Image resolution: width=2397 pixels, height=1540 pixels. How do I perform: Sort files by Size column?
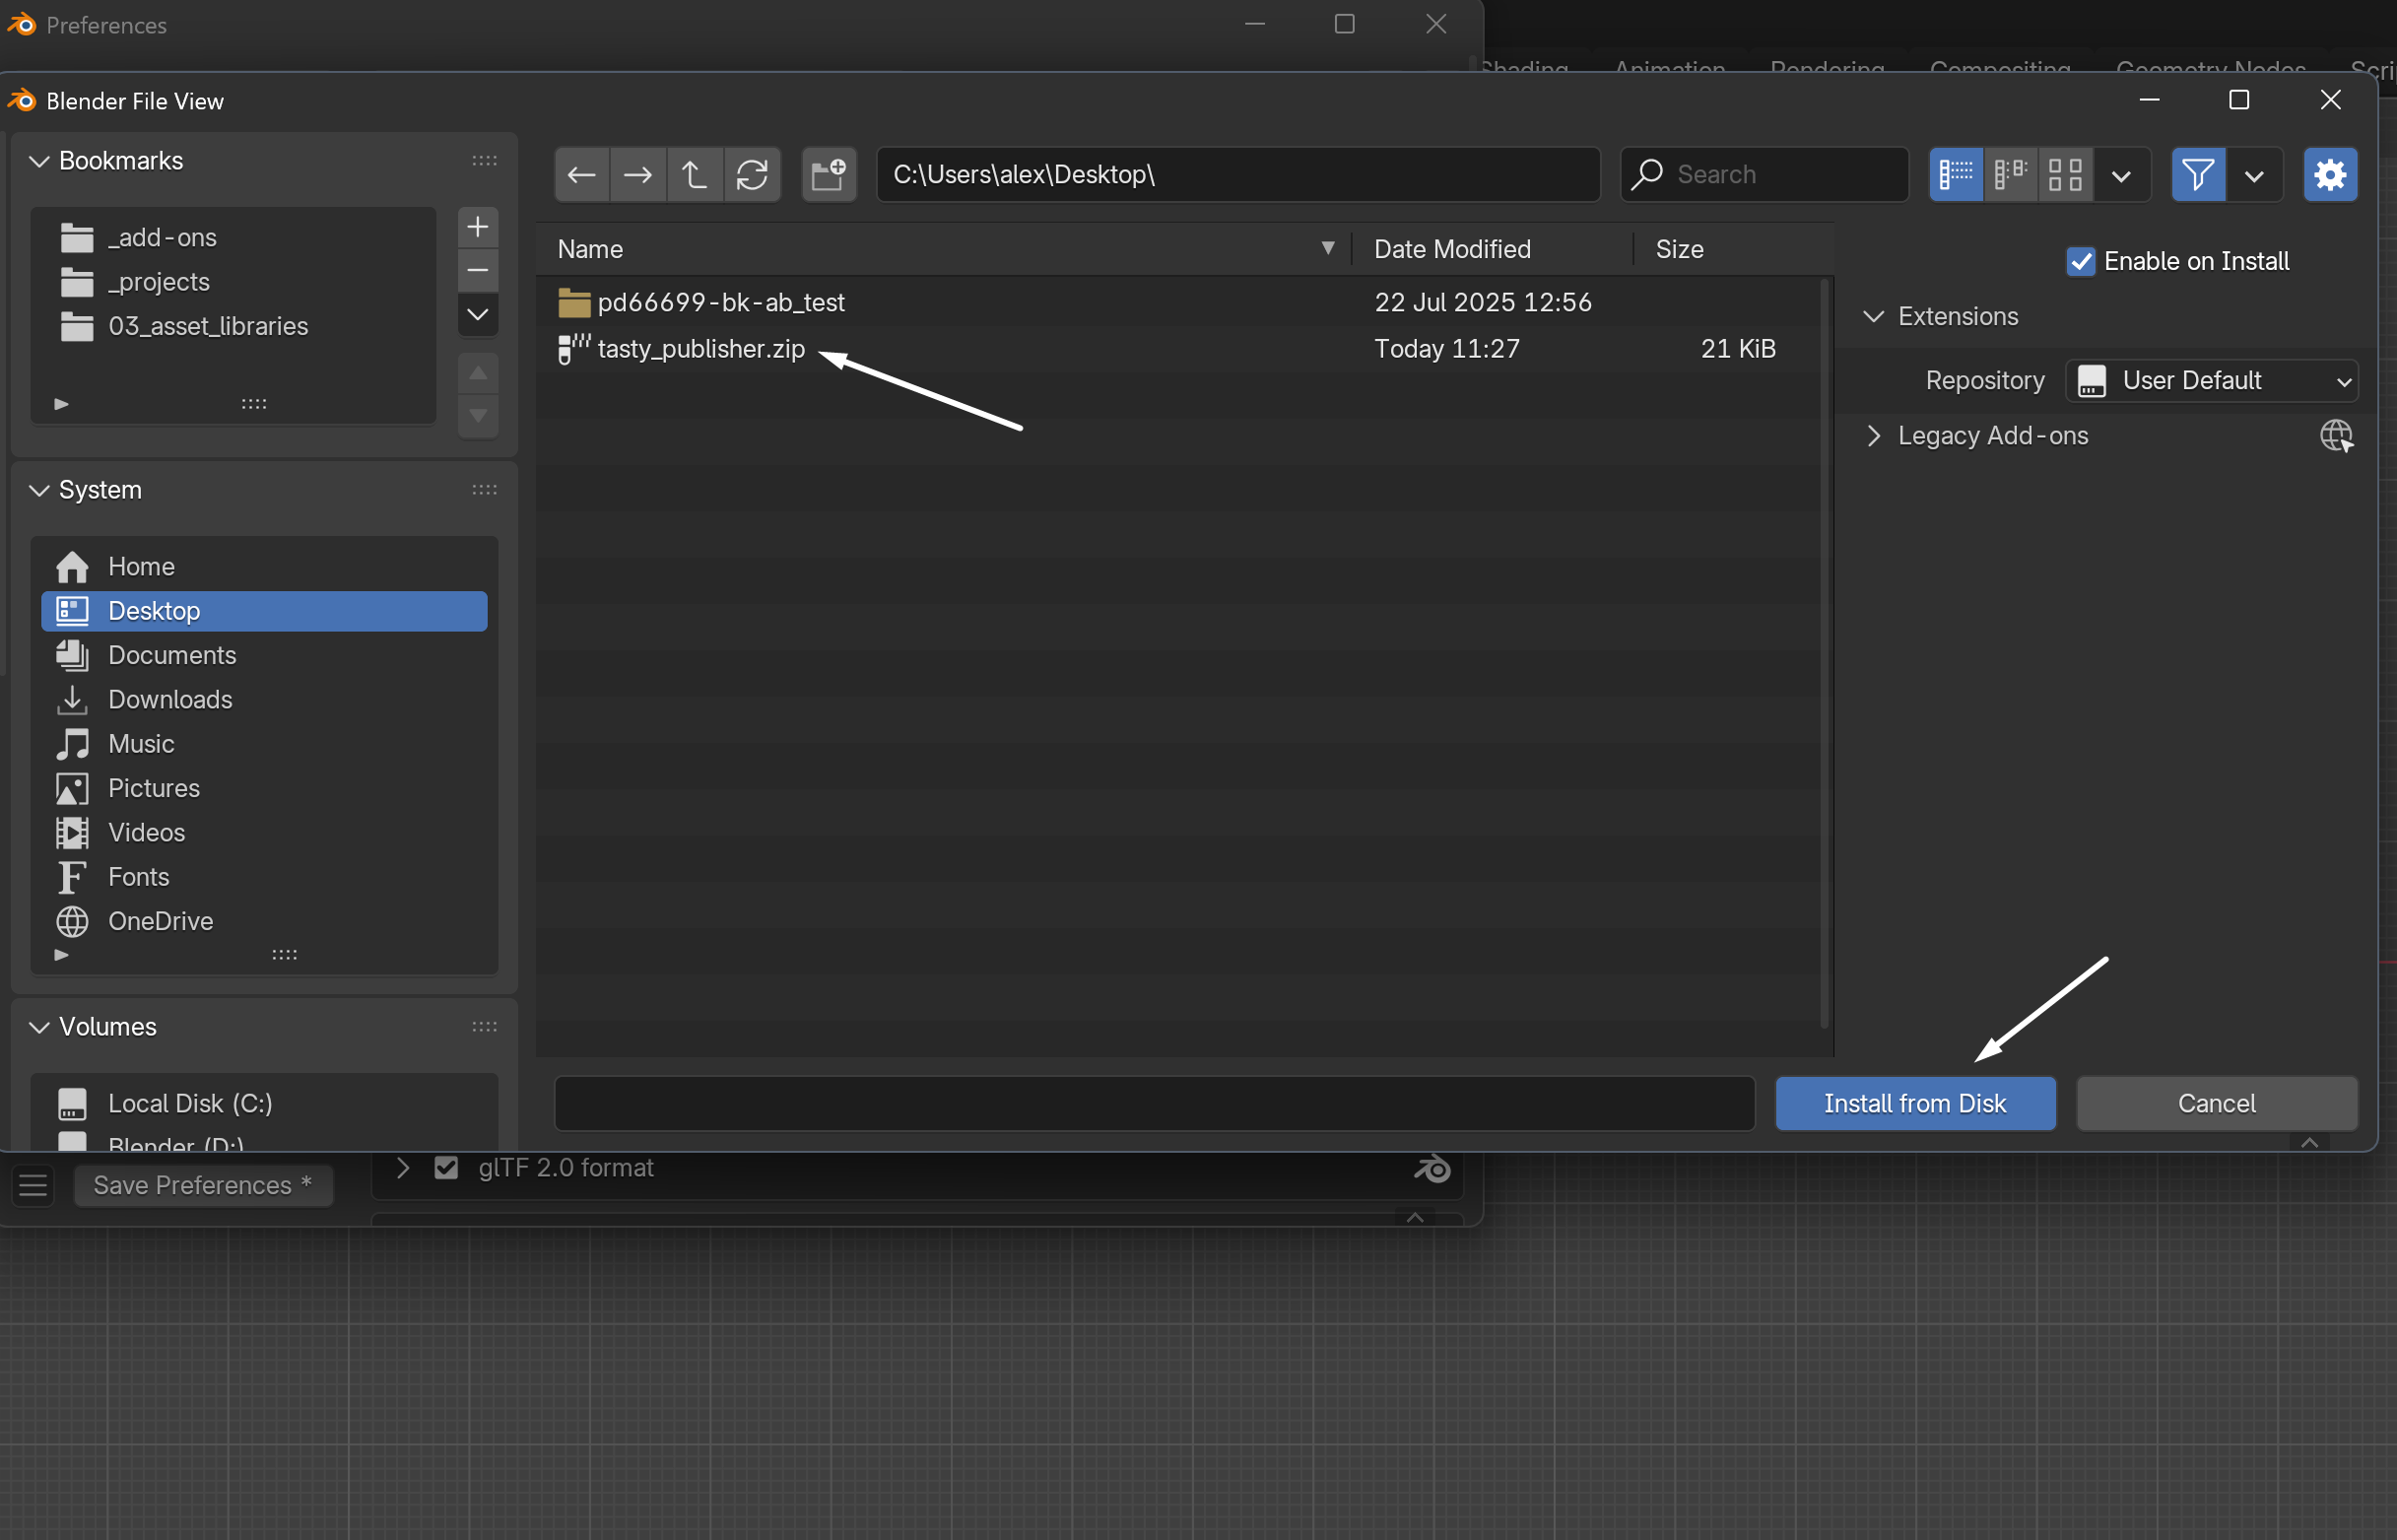click(x=1733, y=249)
